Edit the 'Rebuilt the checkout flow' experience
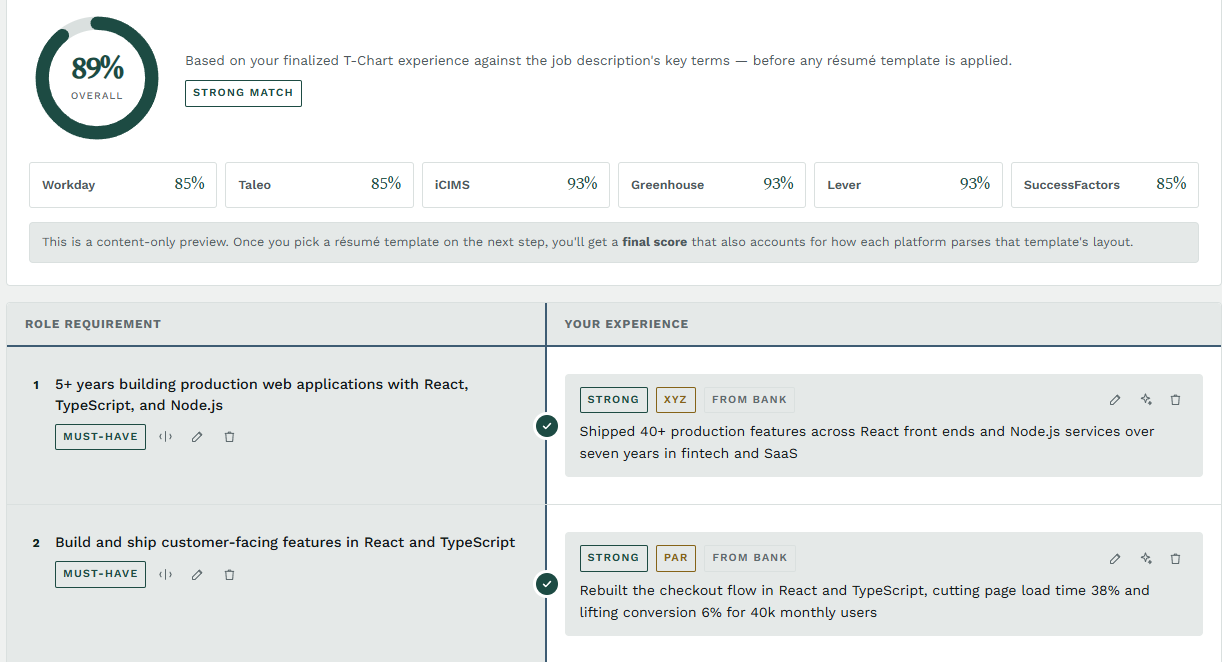The image size is (1222, 662). (x=1115, y=559)
